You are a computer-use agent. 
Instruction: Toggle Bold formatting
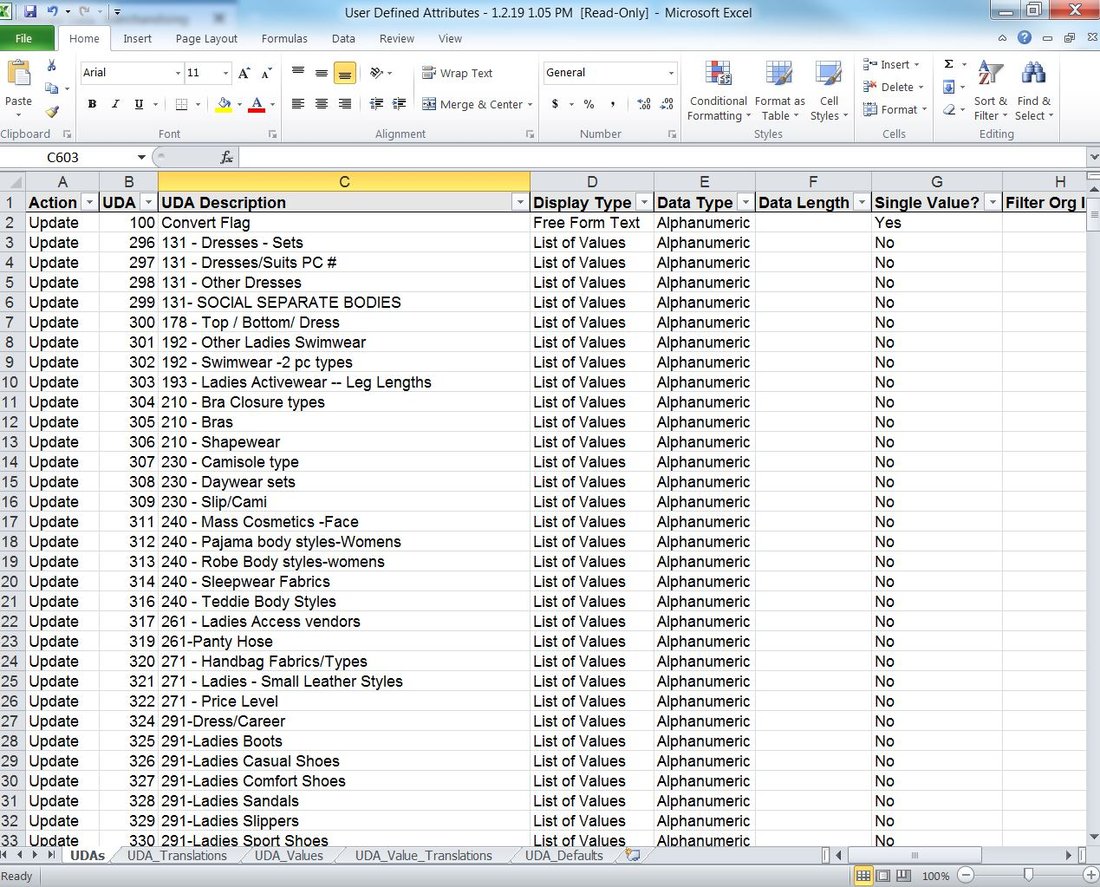coord(92,104)
